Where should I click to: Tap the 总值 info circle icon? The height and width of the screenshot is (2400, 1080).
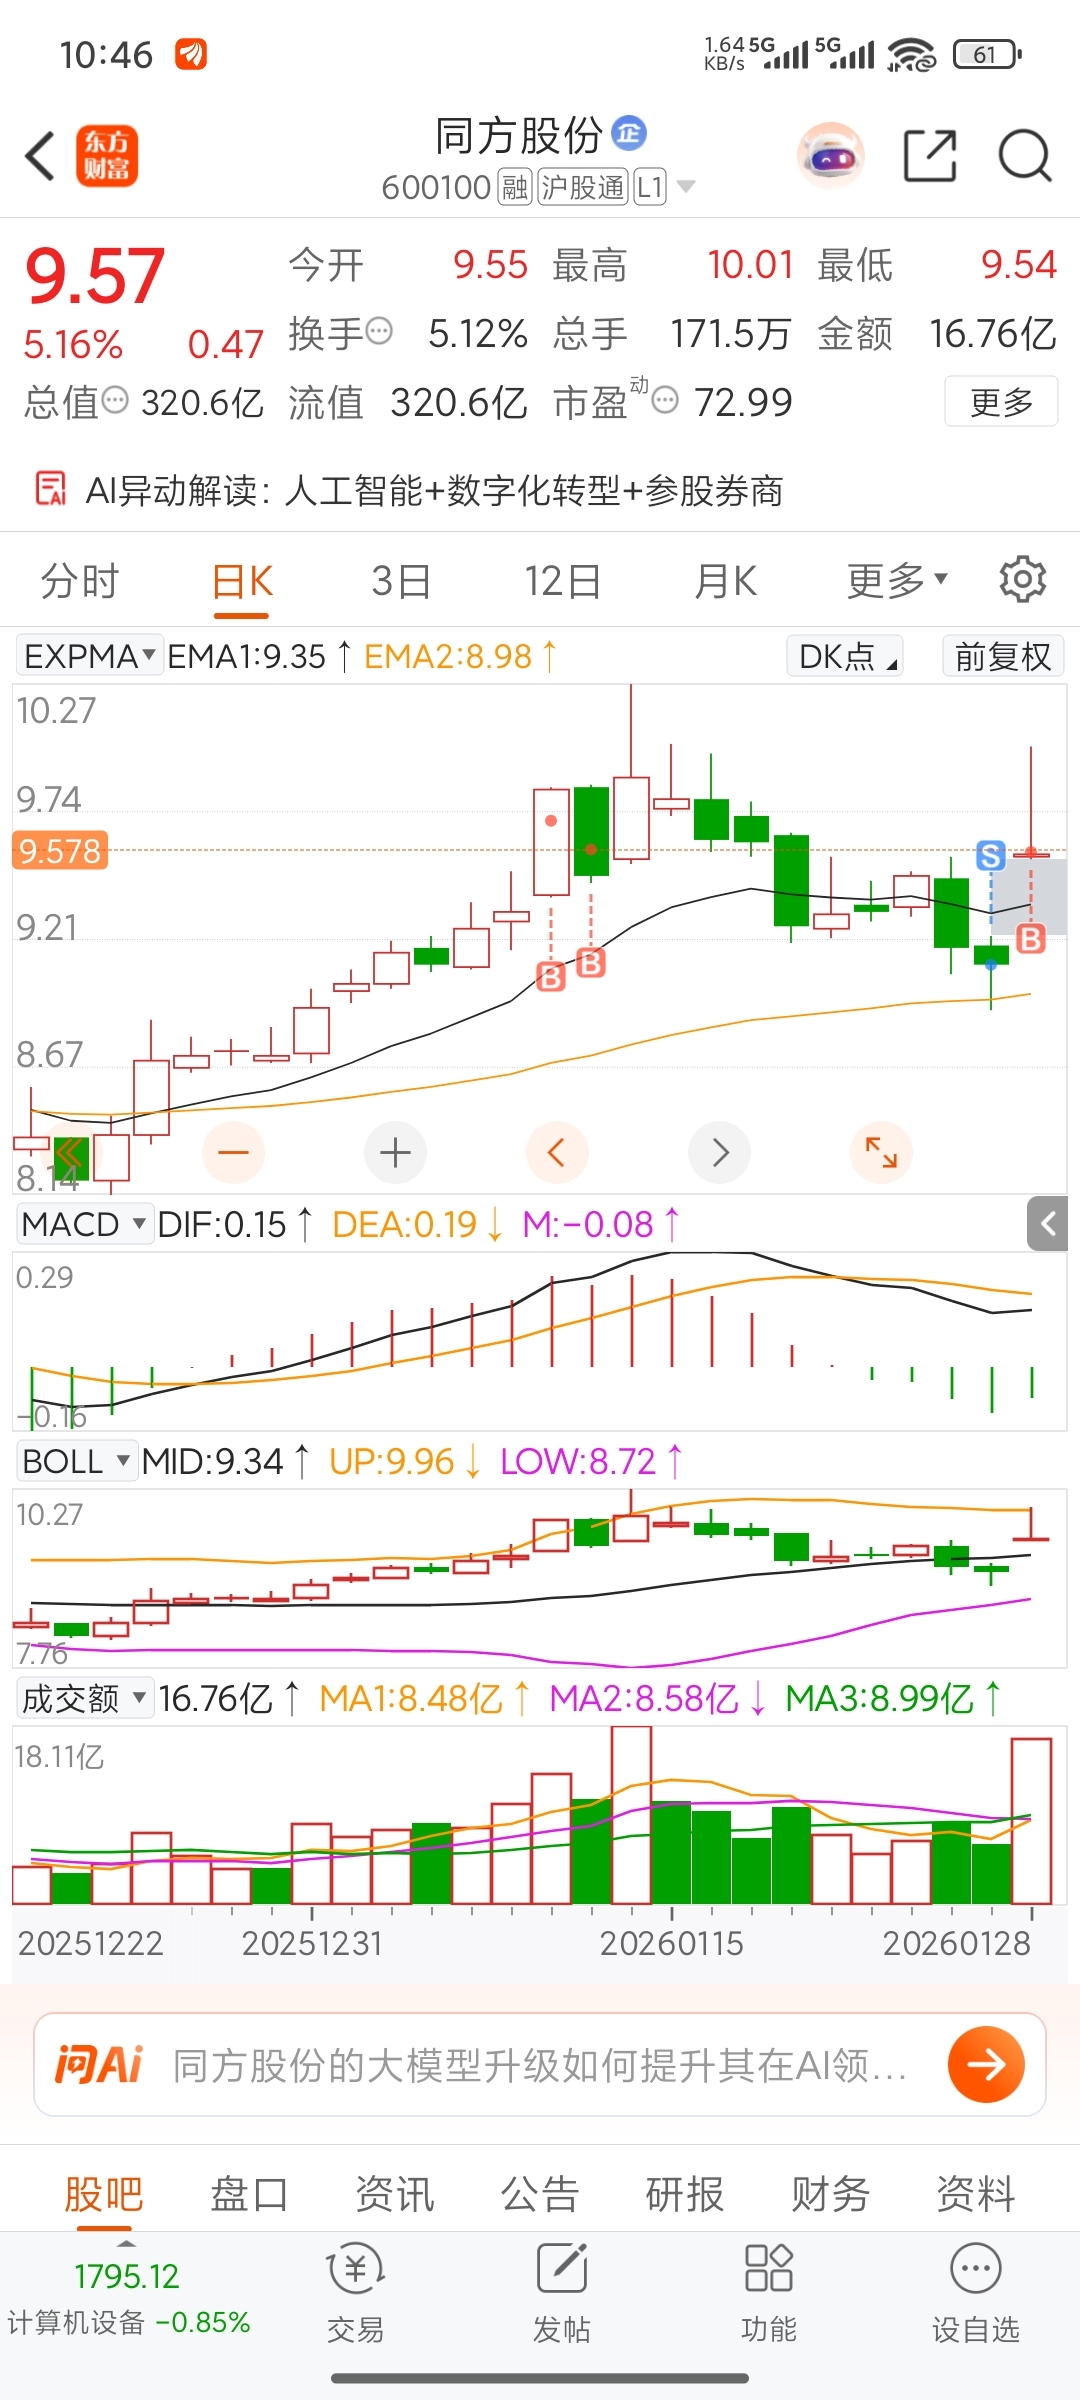116,400
